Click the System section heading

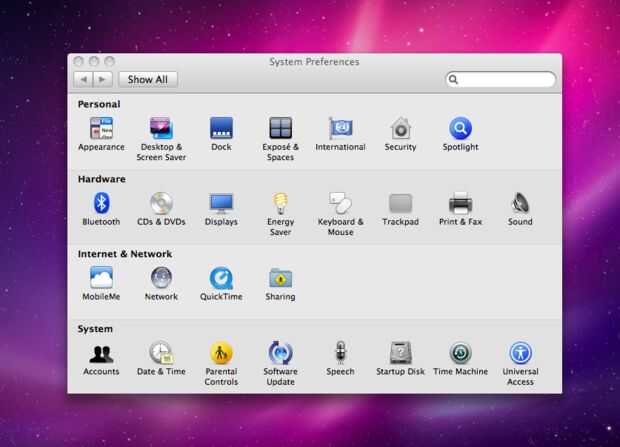[x=95, y=329]
